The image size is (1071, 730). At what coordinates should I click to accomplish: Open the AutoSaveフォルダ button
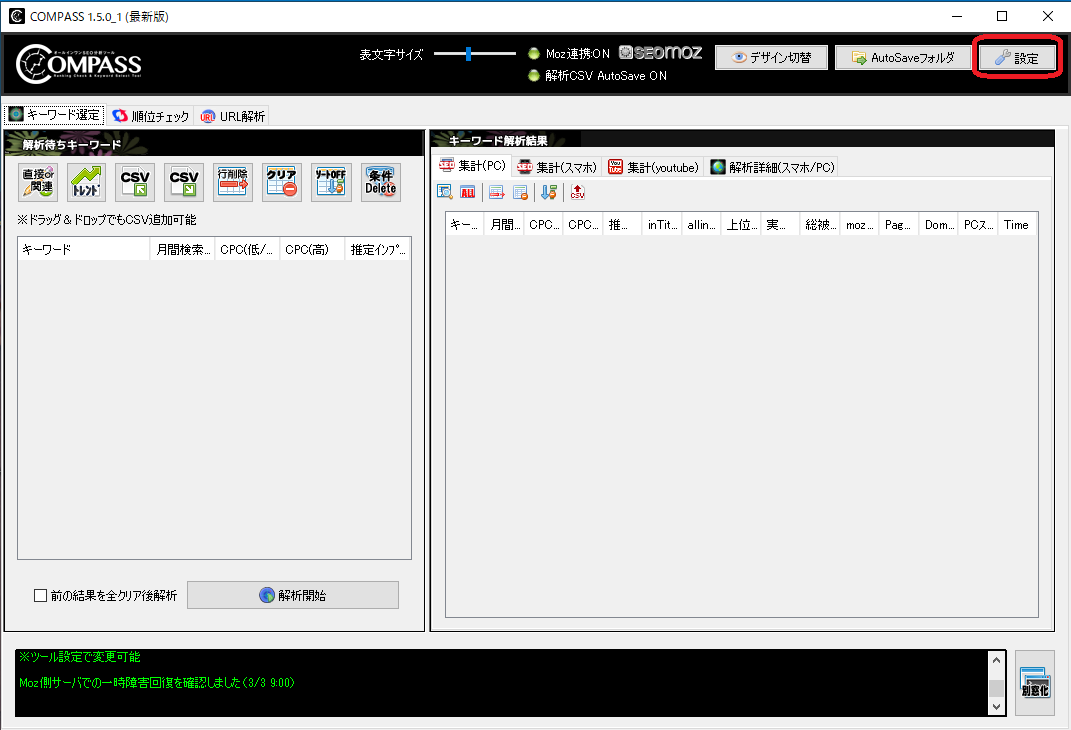[x=902, y=57]
